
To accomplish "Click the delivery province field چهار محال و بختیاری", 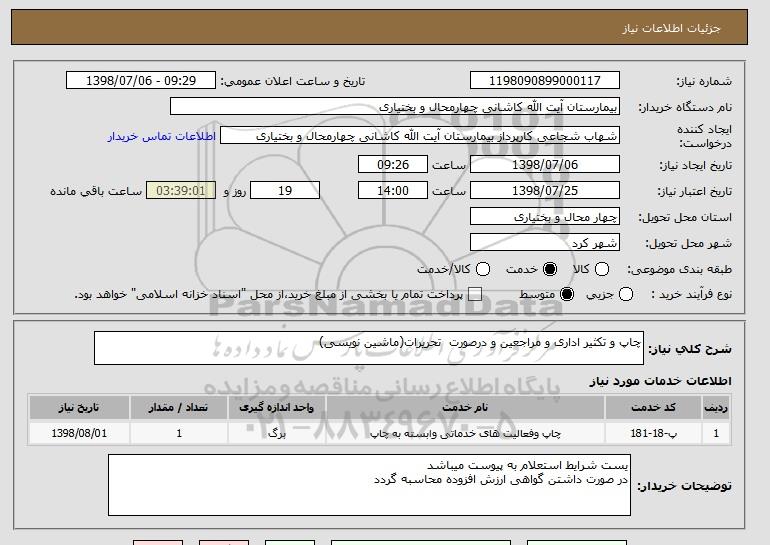I will pos(545,217).
